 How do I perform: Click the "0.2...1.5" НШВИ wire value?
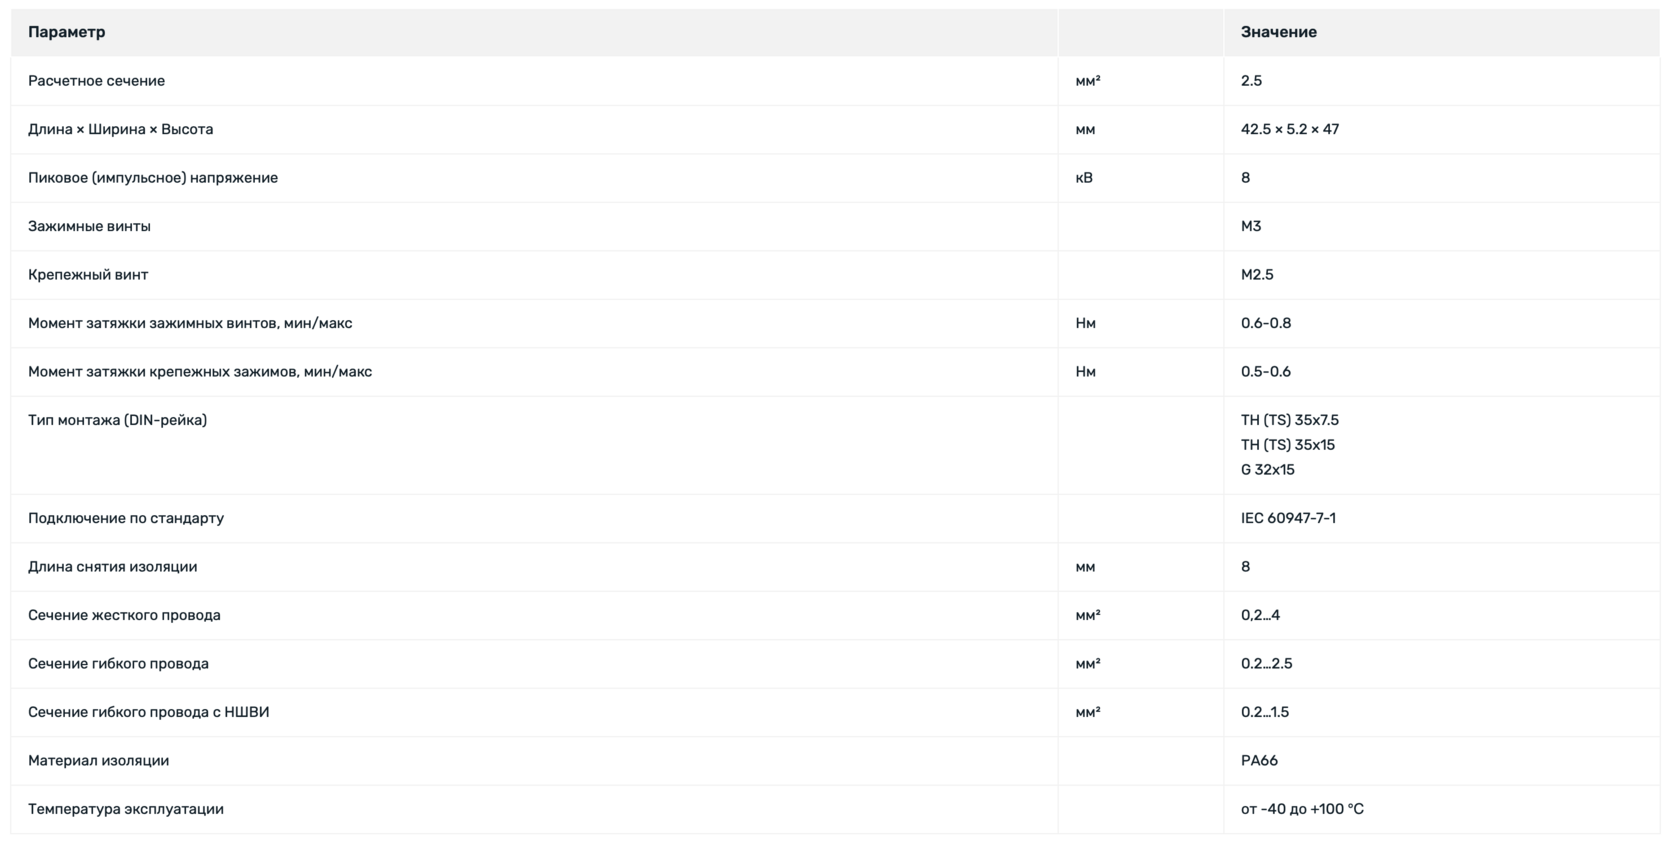pos(1264,712)
